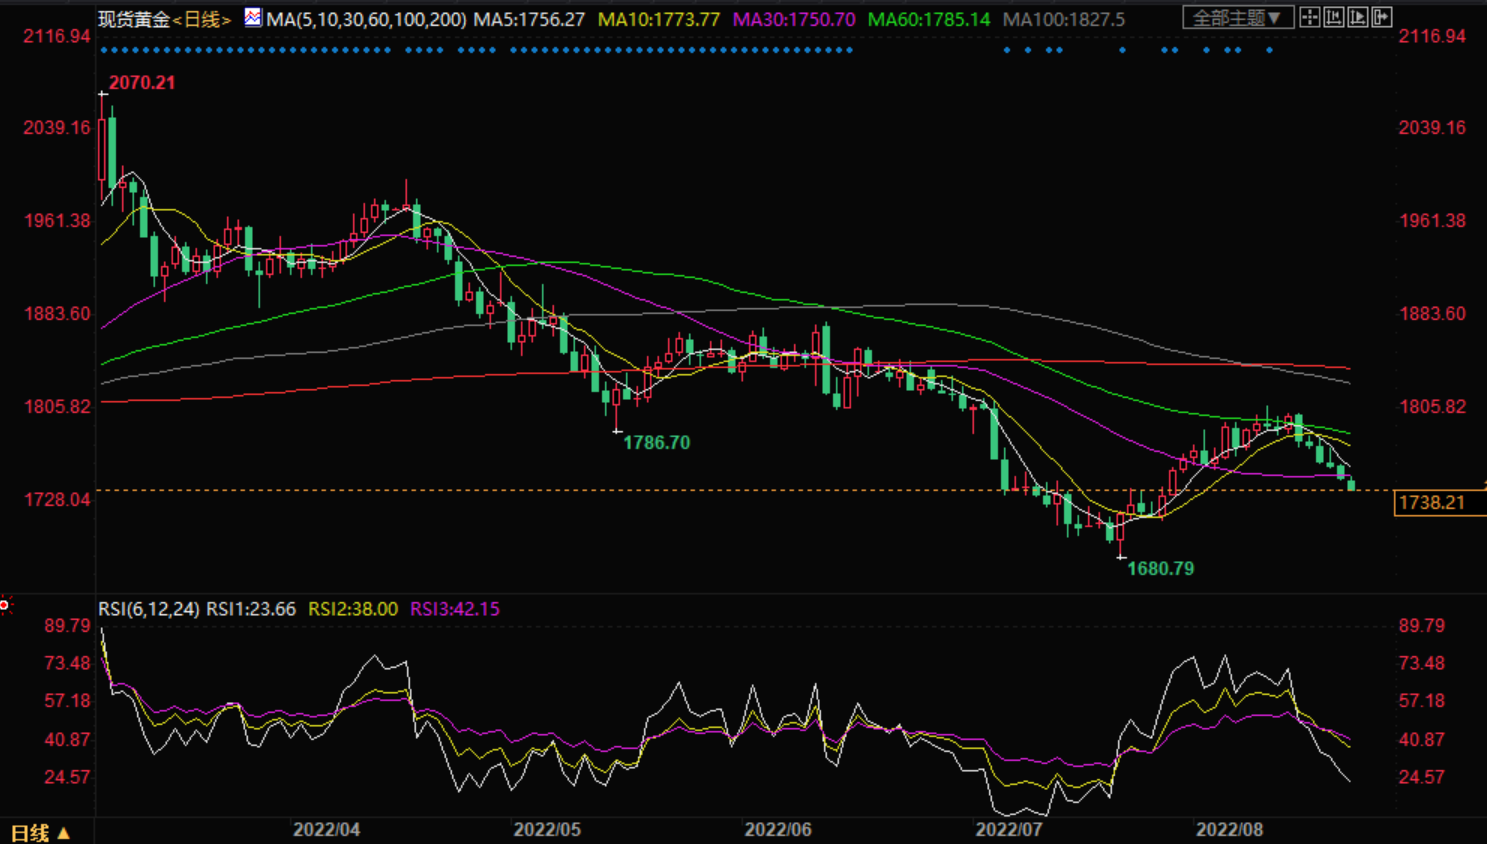Screen dimensions: 1487x844
Task: Click the RSI(6,12,24) indicator label
Action: (x=148, y=609)
